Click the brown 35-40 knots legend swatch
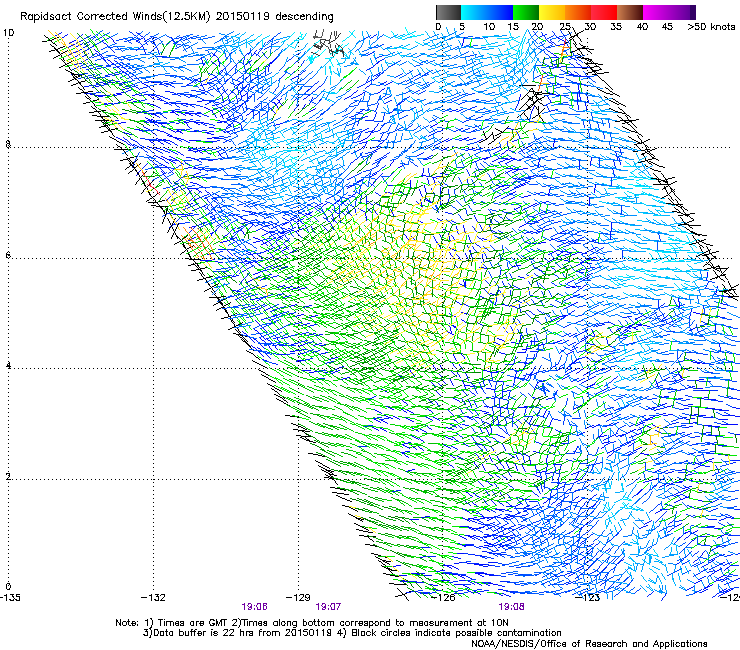The image size is (740, 650). [630, 12]
